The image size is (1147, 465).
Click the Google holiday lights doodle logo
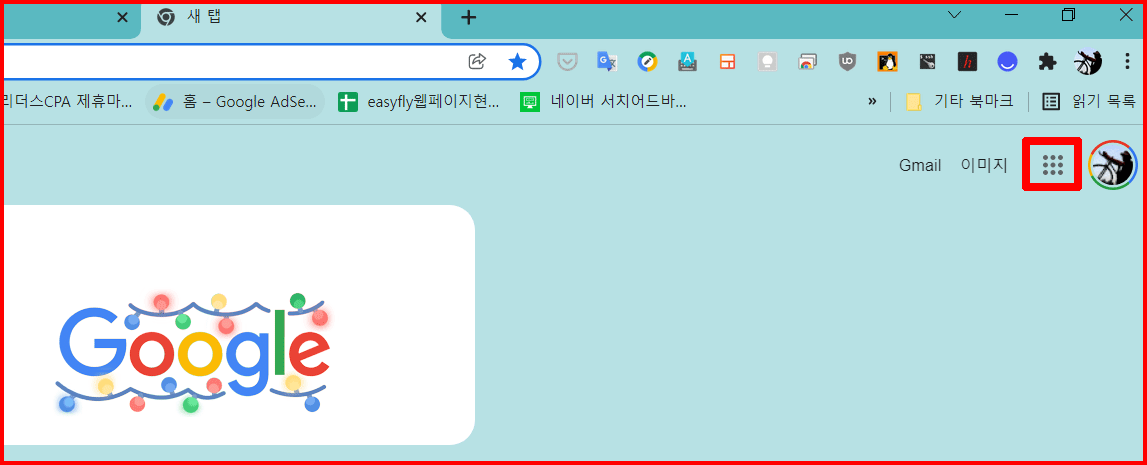(x=192, y=353)
